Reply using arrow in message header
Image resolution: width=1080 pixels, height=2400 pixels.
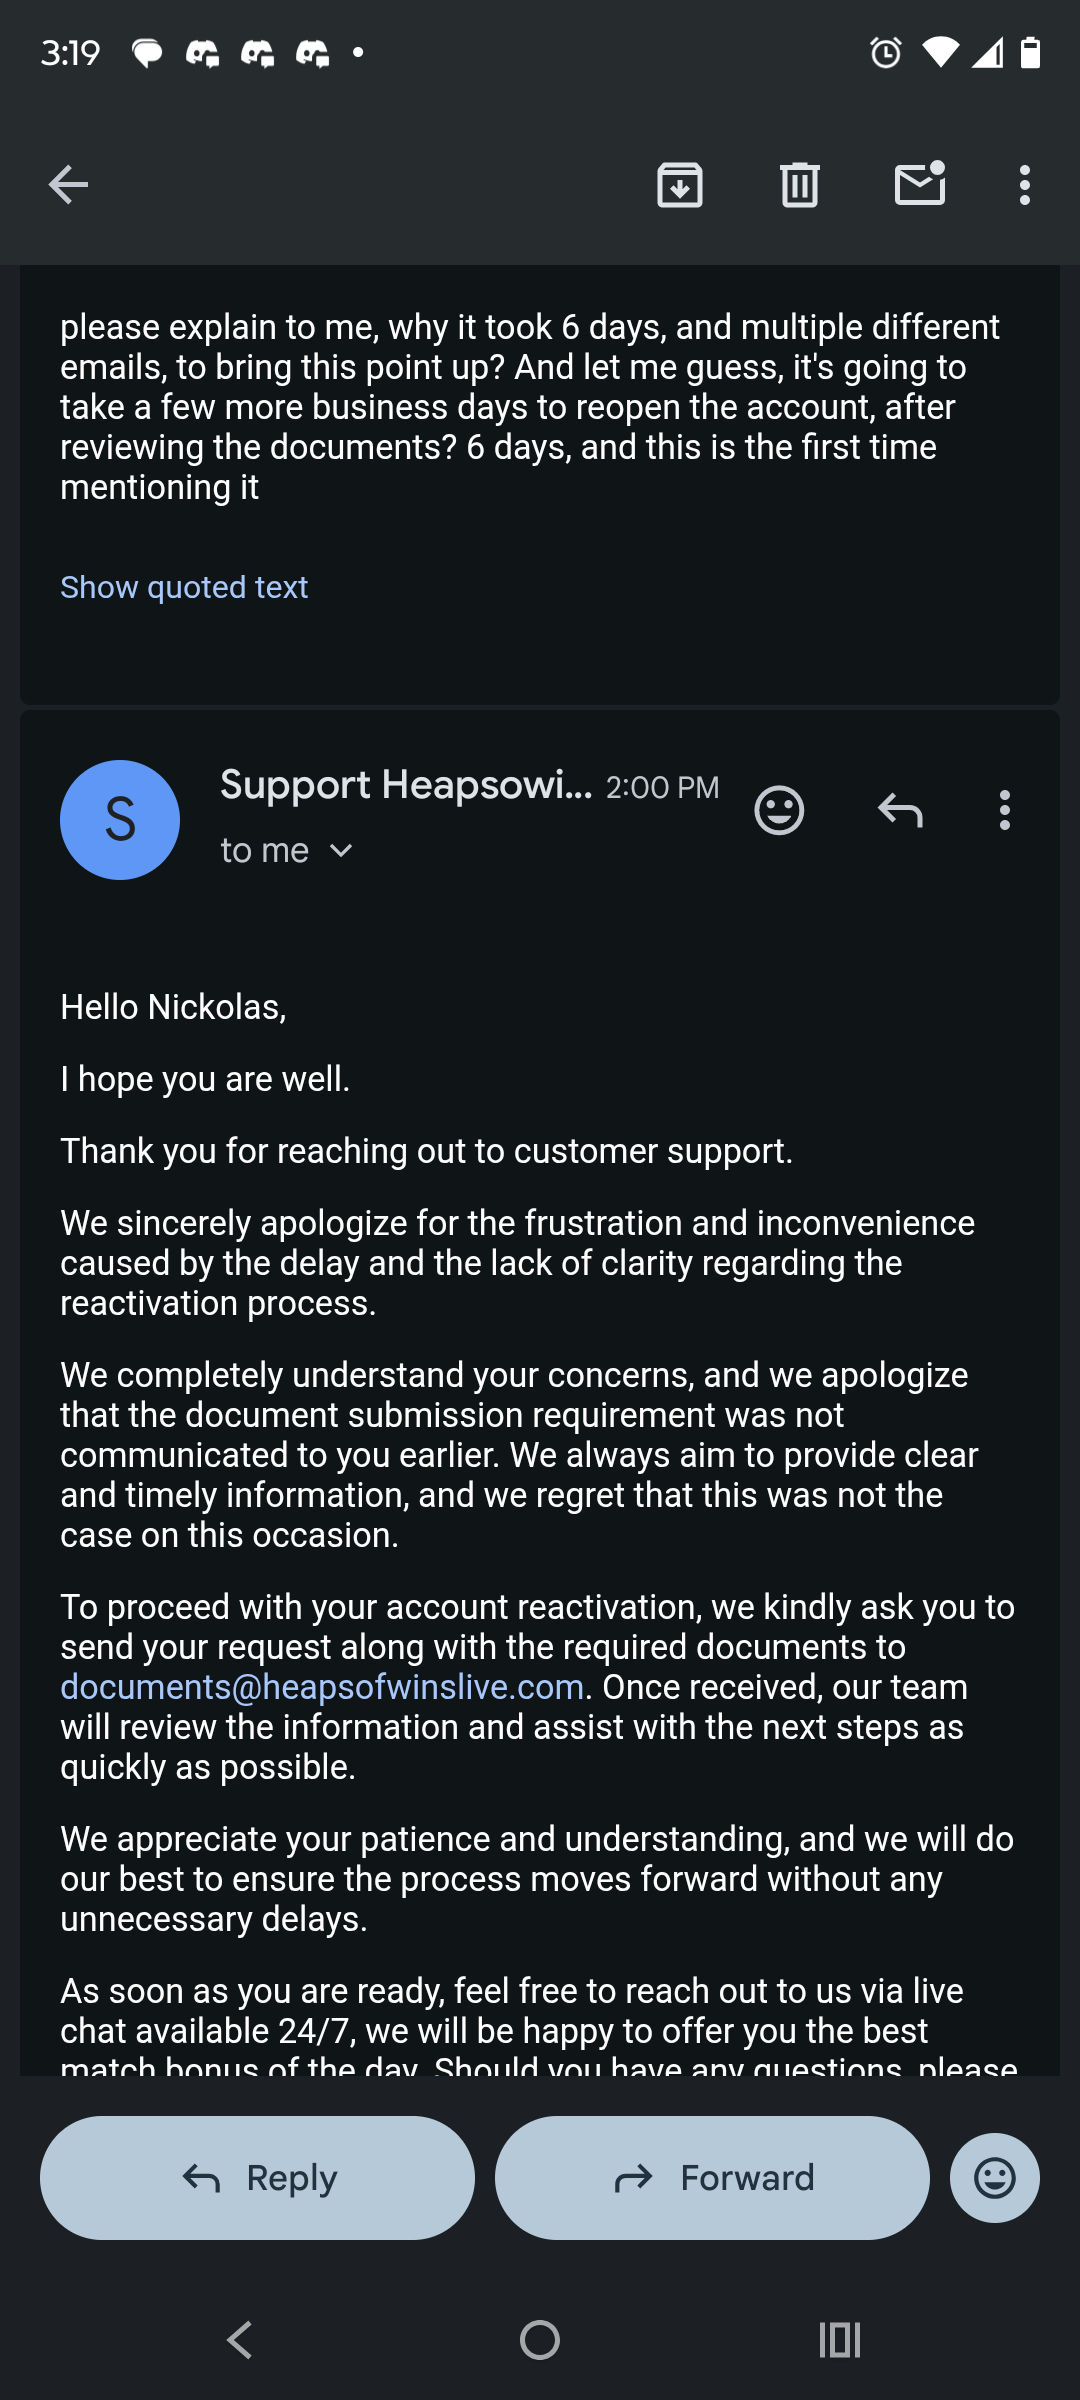(x=900, y=810)
